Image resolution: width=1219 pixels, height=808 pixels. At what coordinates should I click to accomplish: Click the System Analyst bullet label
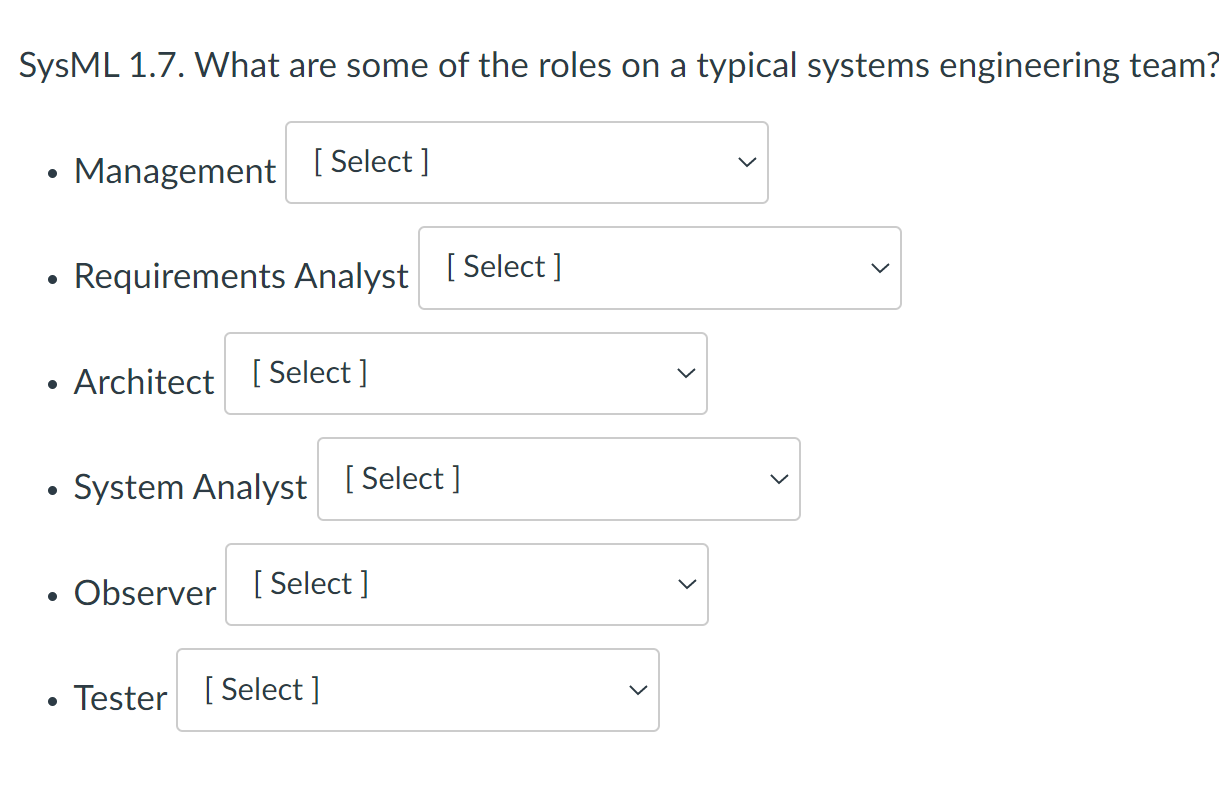tap(189, 488)
